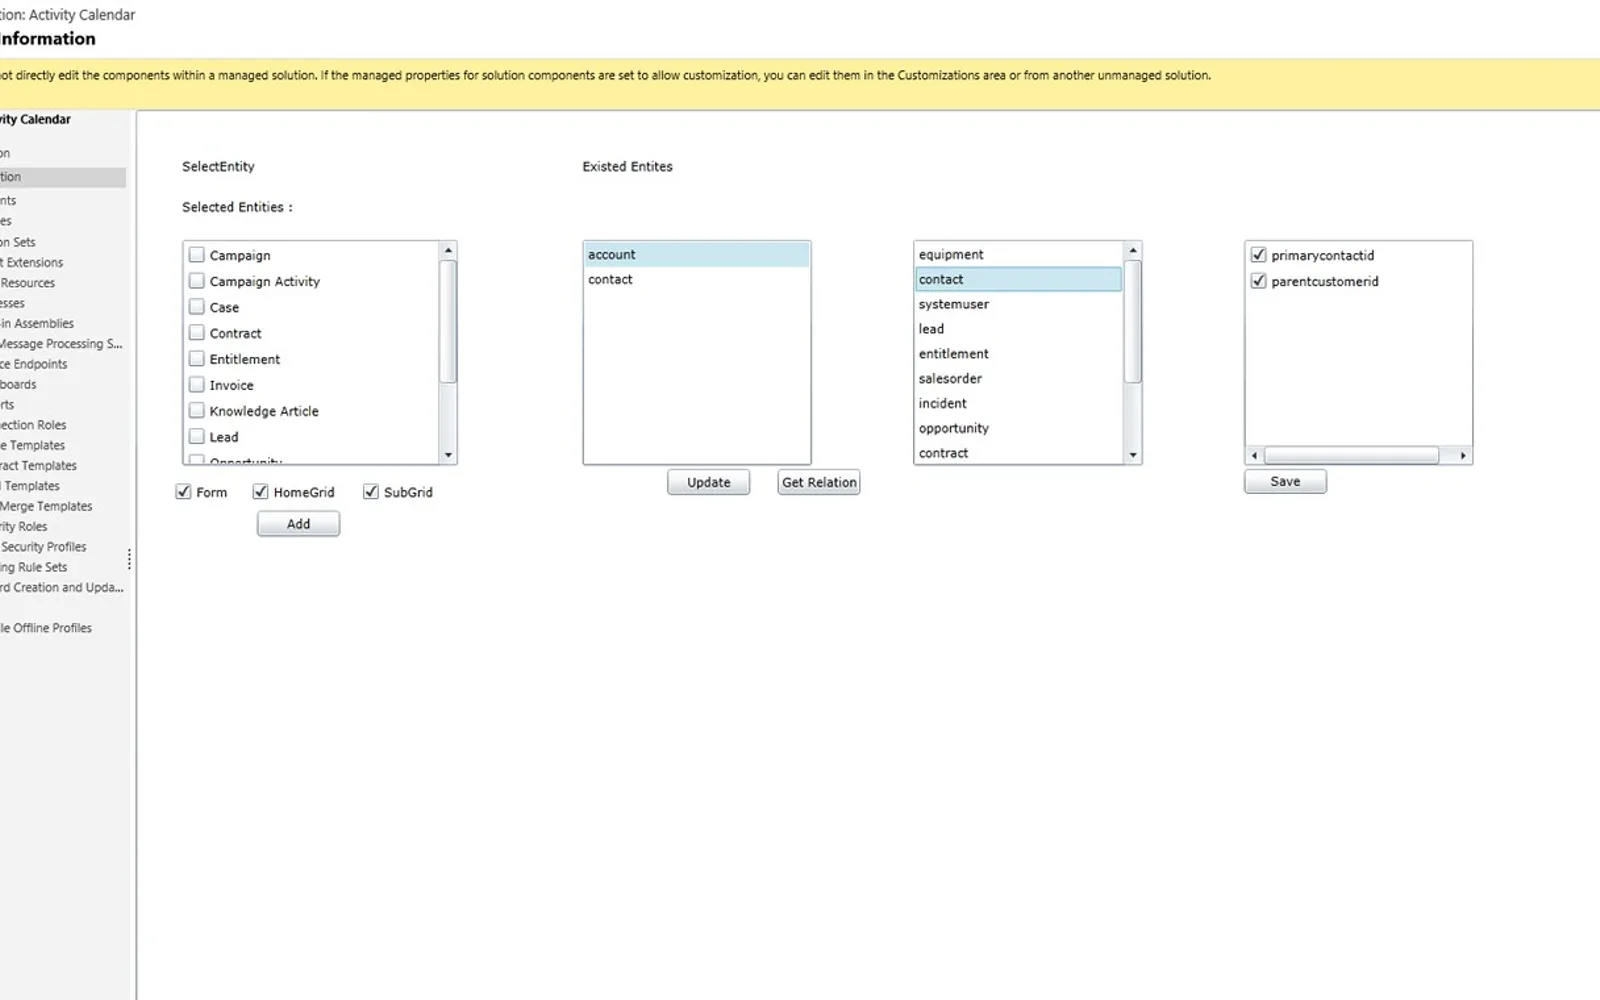The width and height of the screenshot is (1600, 1000).
Task: Open Message Processing S... sidebar item
Action: coord(61,344)
